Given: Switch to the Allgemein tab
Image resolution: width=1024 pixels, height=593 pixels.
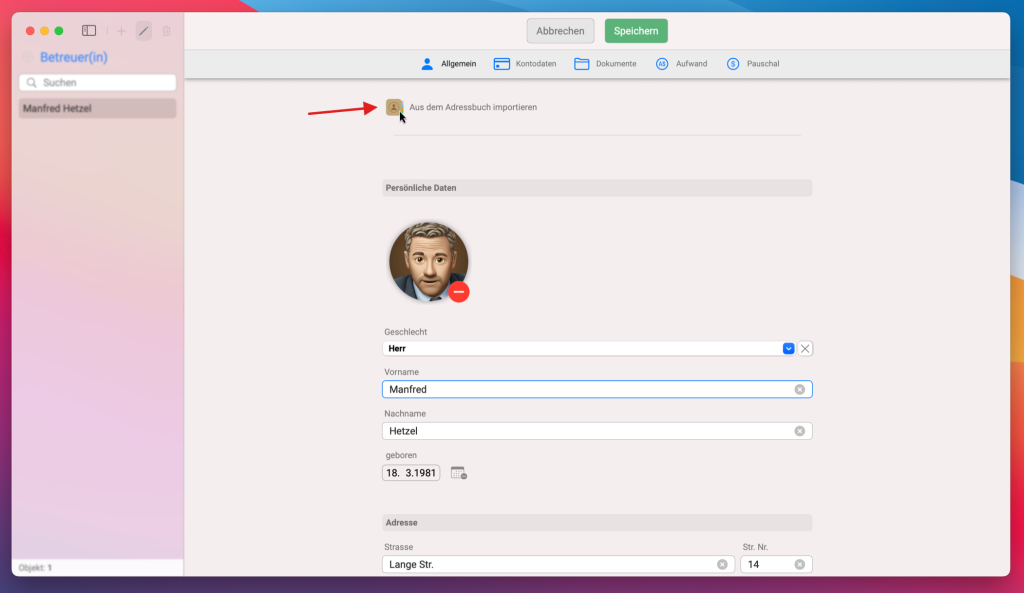Looking at the screenshot, I should point(449,64).
